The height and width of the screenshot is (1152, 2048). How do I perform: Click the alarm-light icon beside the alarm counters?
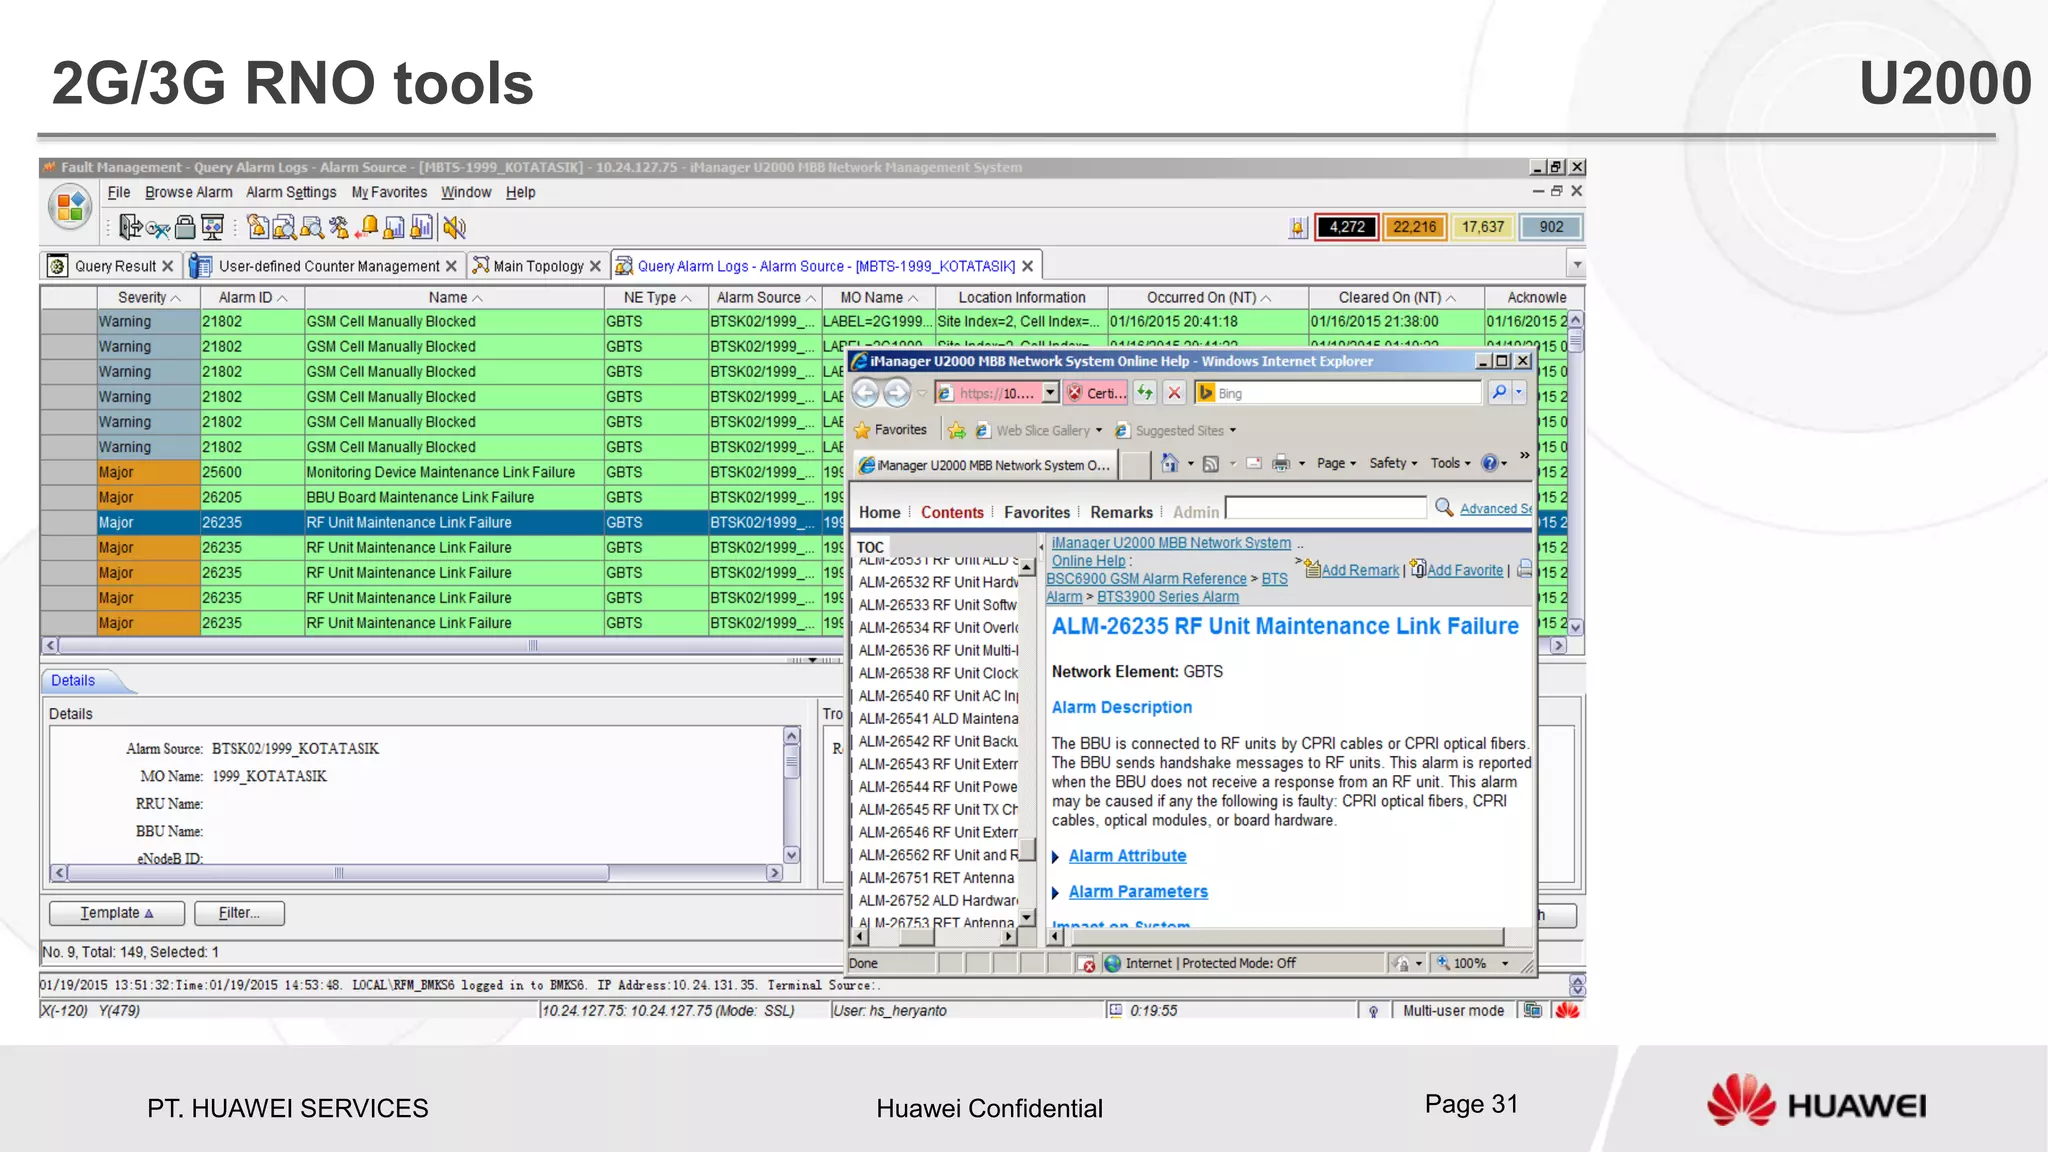click(1297, 228)
